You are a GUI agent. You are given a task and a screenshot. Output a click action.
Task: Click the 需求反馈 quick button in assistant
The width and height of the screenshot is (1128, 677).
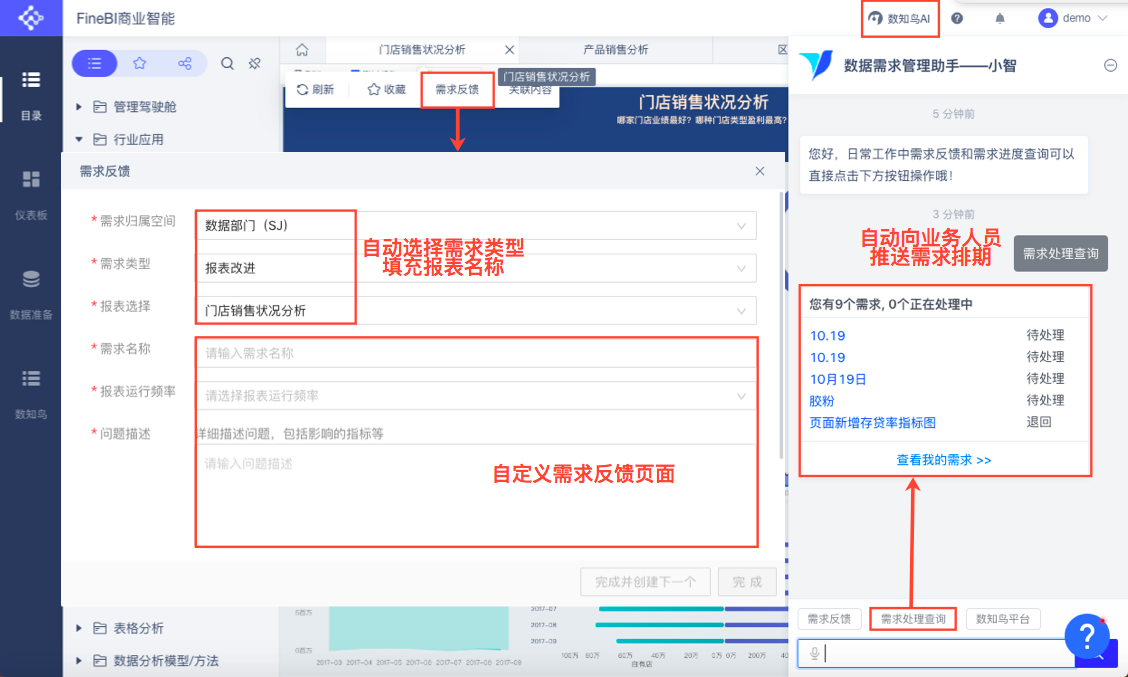click(829, 619)
